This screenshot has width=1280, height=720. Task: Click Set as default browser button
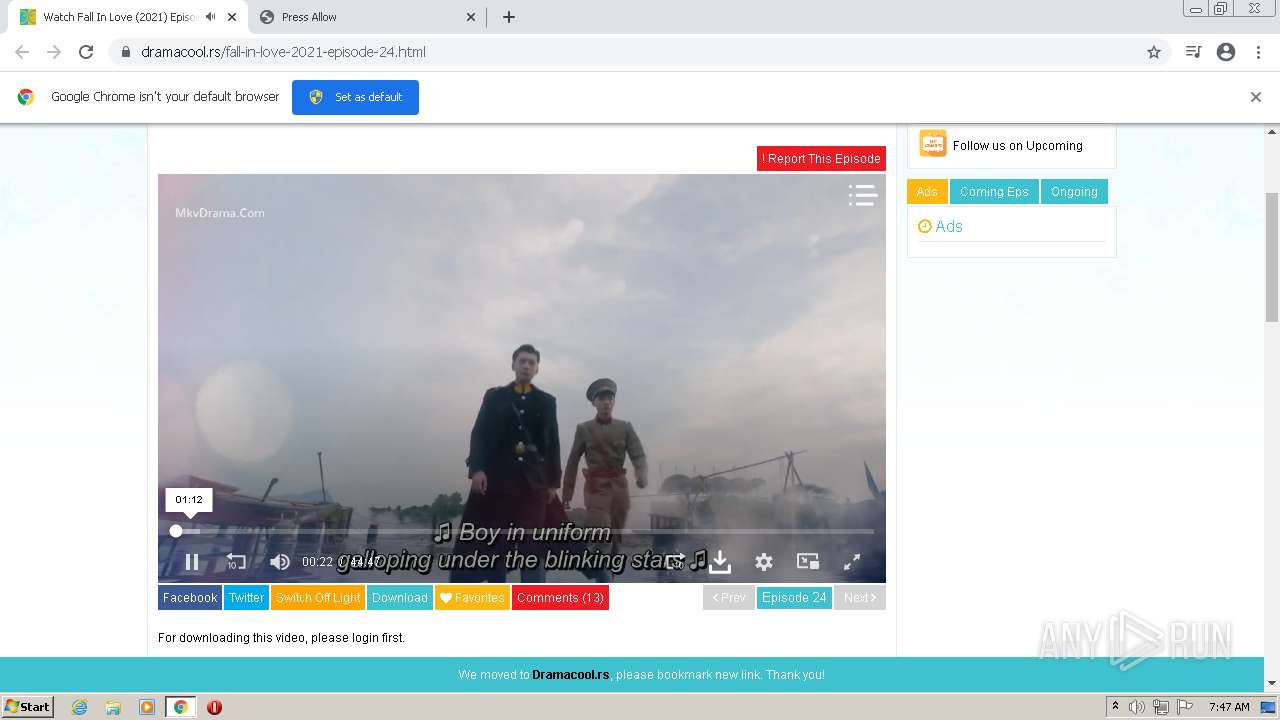click(x=355, y=97)
